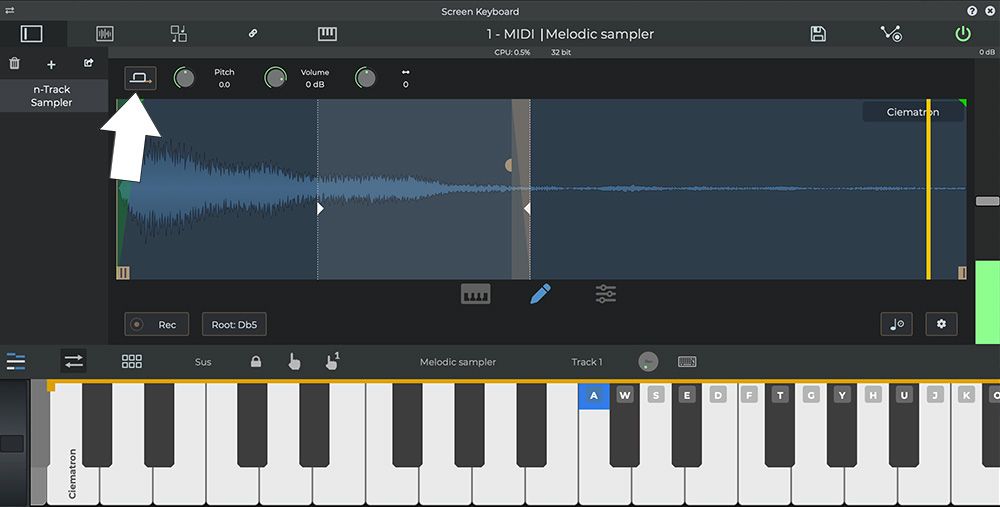
Task: Open the sliders settings tab
Action: (605, 294)
